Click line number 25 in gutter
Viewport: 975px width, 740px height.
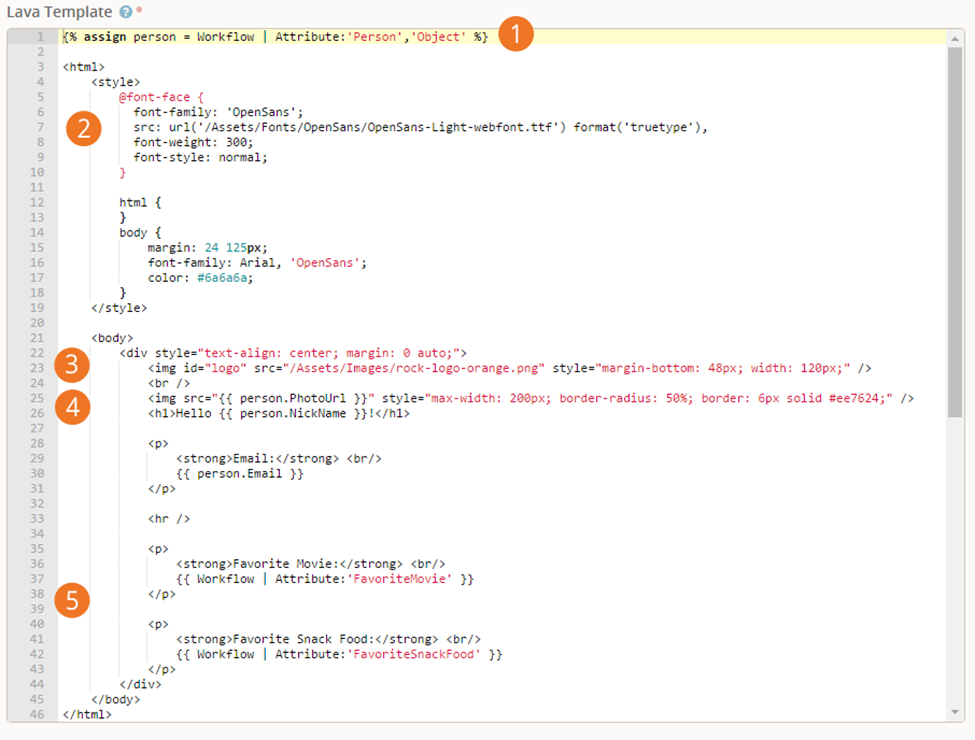37,398
